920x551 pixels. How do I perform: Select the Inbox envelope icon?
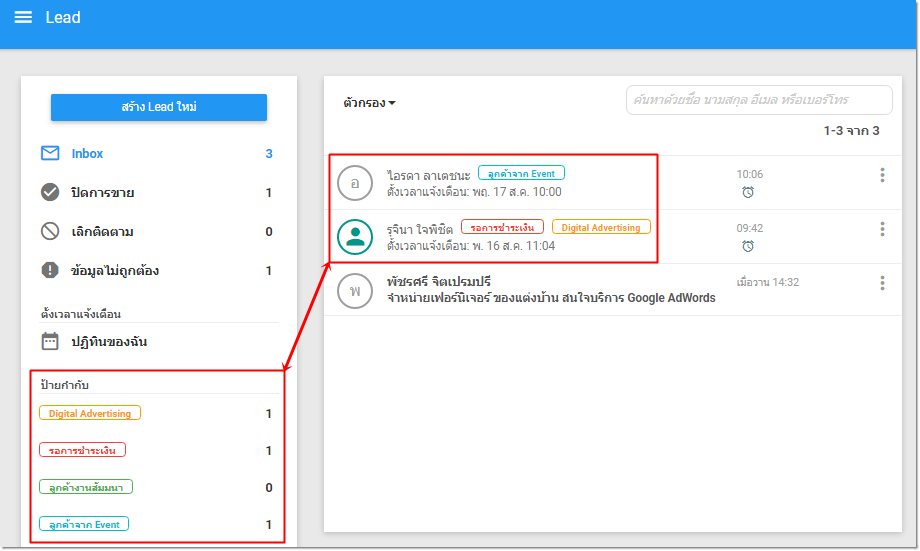coord(50,153)
